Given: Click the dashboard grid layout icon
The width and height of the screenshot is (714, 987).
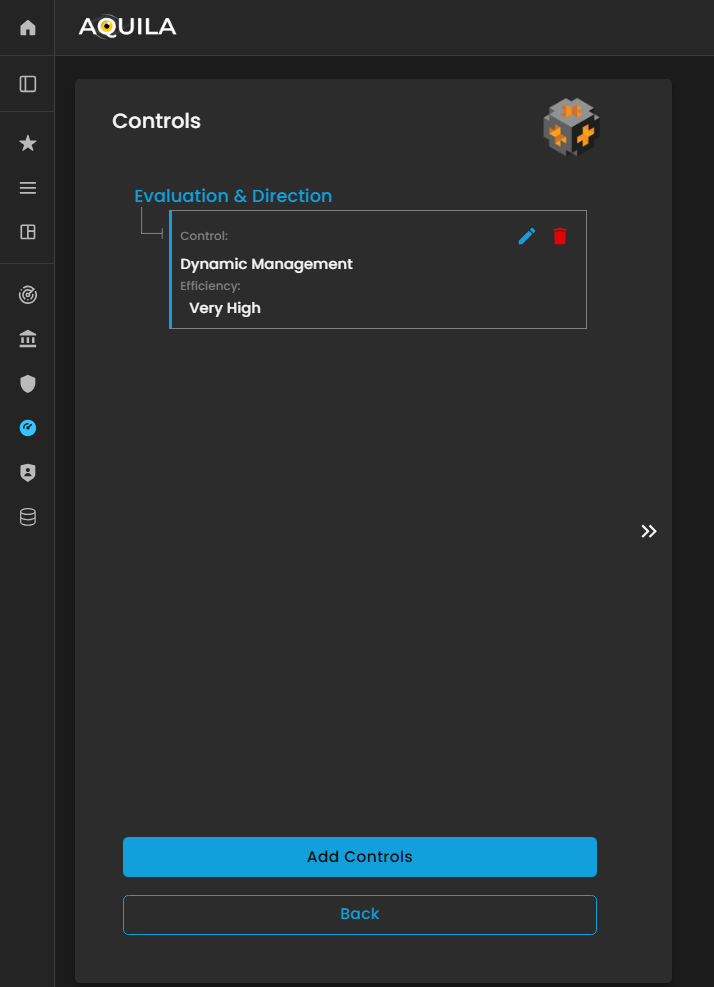Looking at the screenshot, I should click(28, 232).
